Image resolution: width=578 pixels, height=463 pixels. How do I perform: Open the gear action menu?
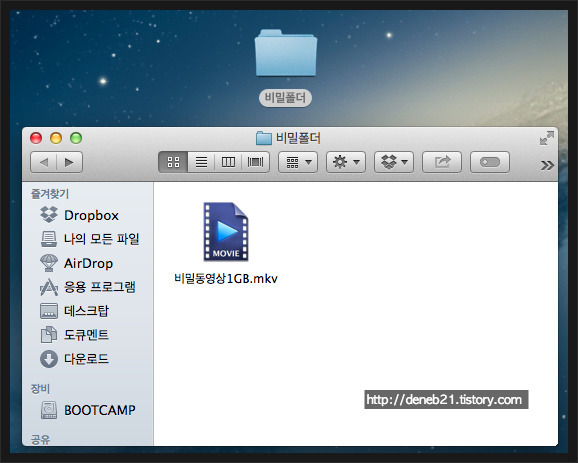pos(346,162)
